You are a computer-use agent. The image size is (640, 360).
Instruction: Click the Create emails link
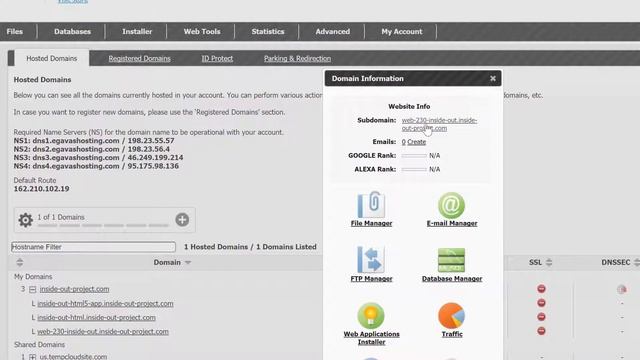[416, 142]
